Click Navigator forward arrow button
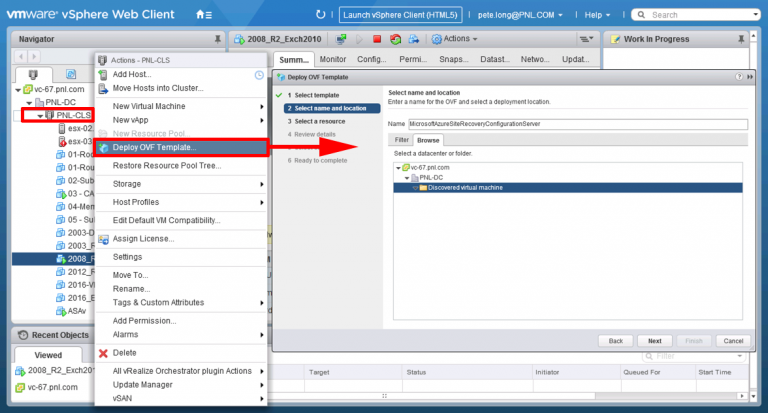Screen dimensions: 768x413 tap(34, 56)
